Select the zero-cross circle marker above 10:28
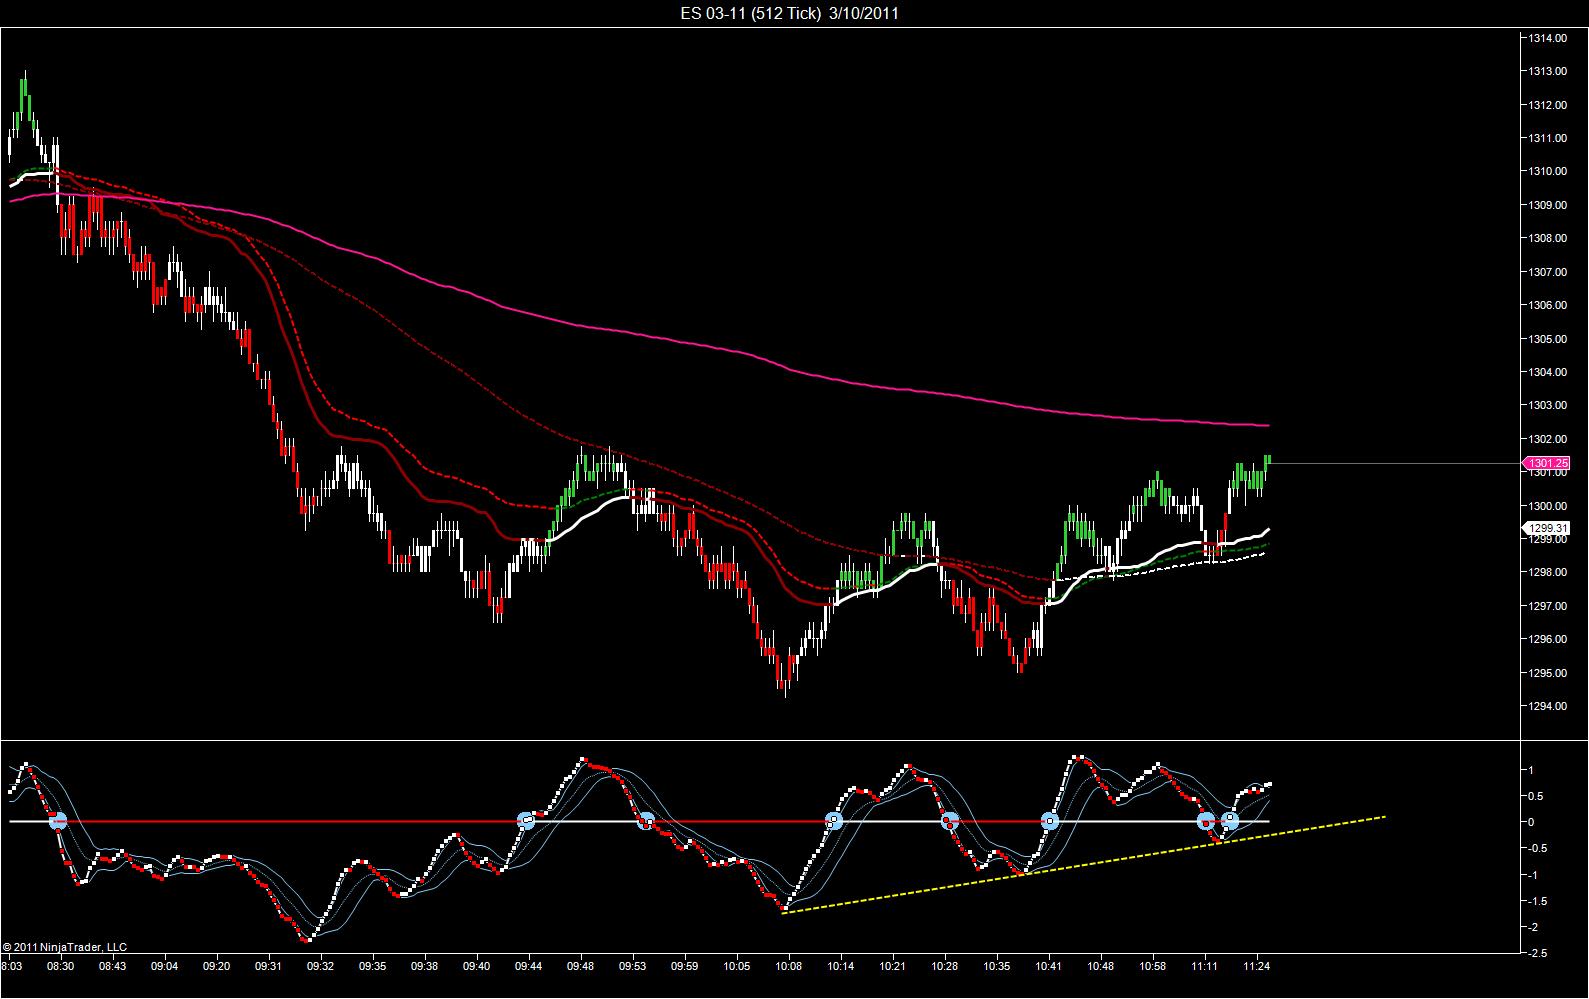This screenshot has width=1589, height=999. (949, 821)
